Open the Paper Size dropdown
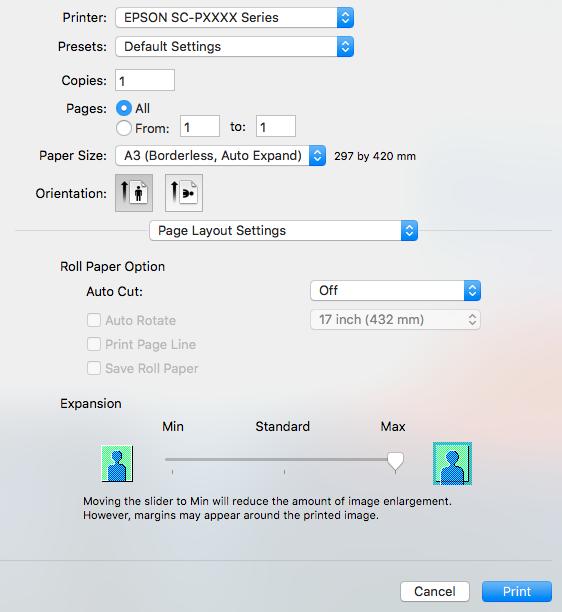 221,156
